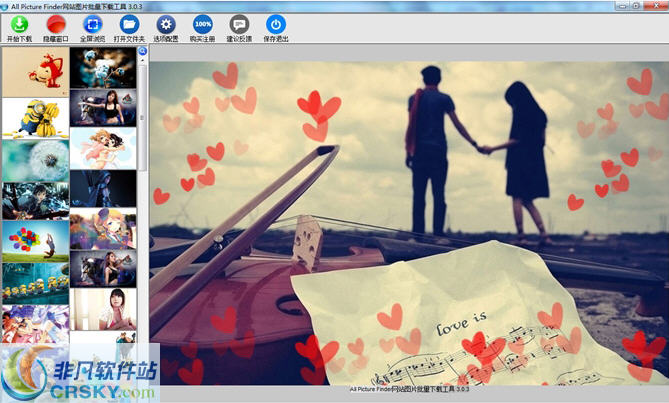Click the green Start Download (开始下载) icon

(19, 25)
